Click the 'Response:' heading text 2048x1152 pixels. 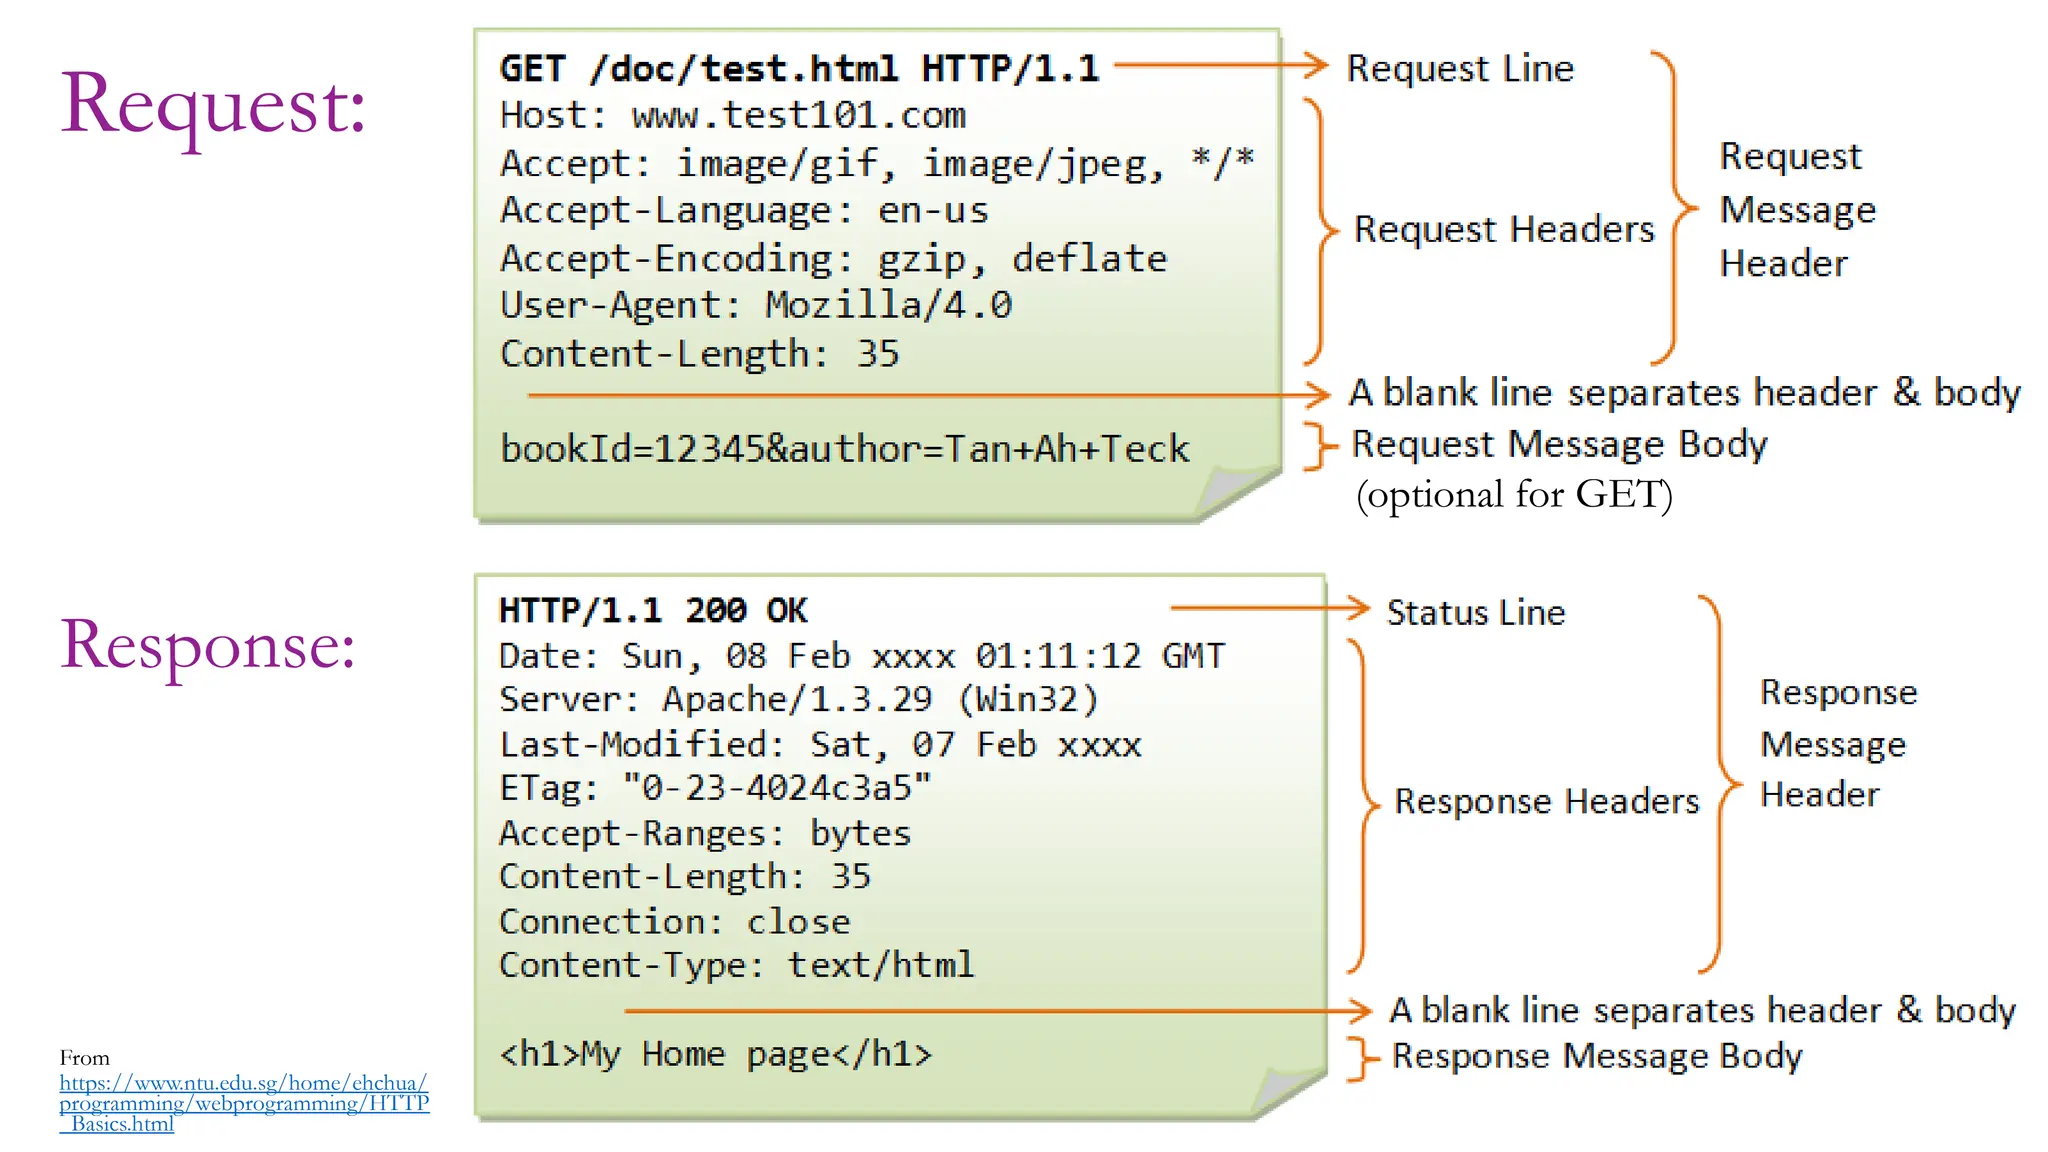[x=208, y=645]
